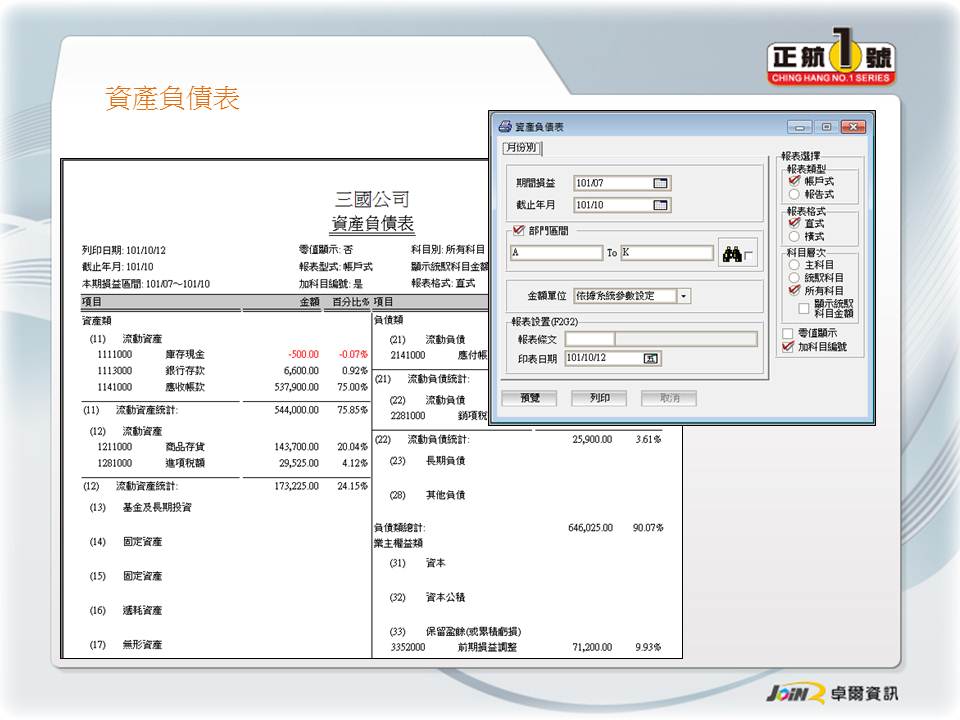Click the 列印 print button

click(599, 398)
